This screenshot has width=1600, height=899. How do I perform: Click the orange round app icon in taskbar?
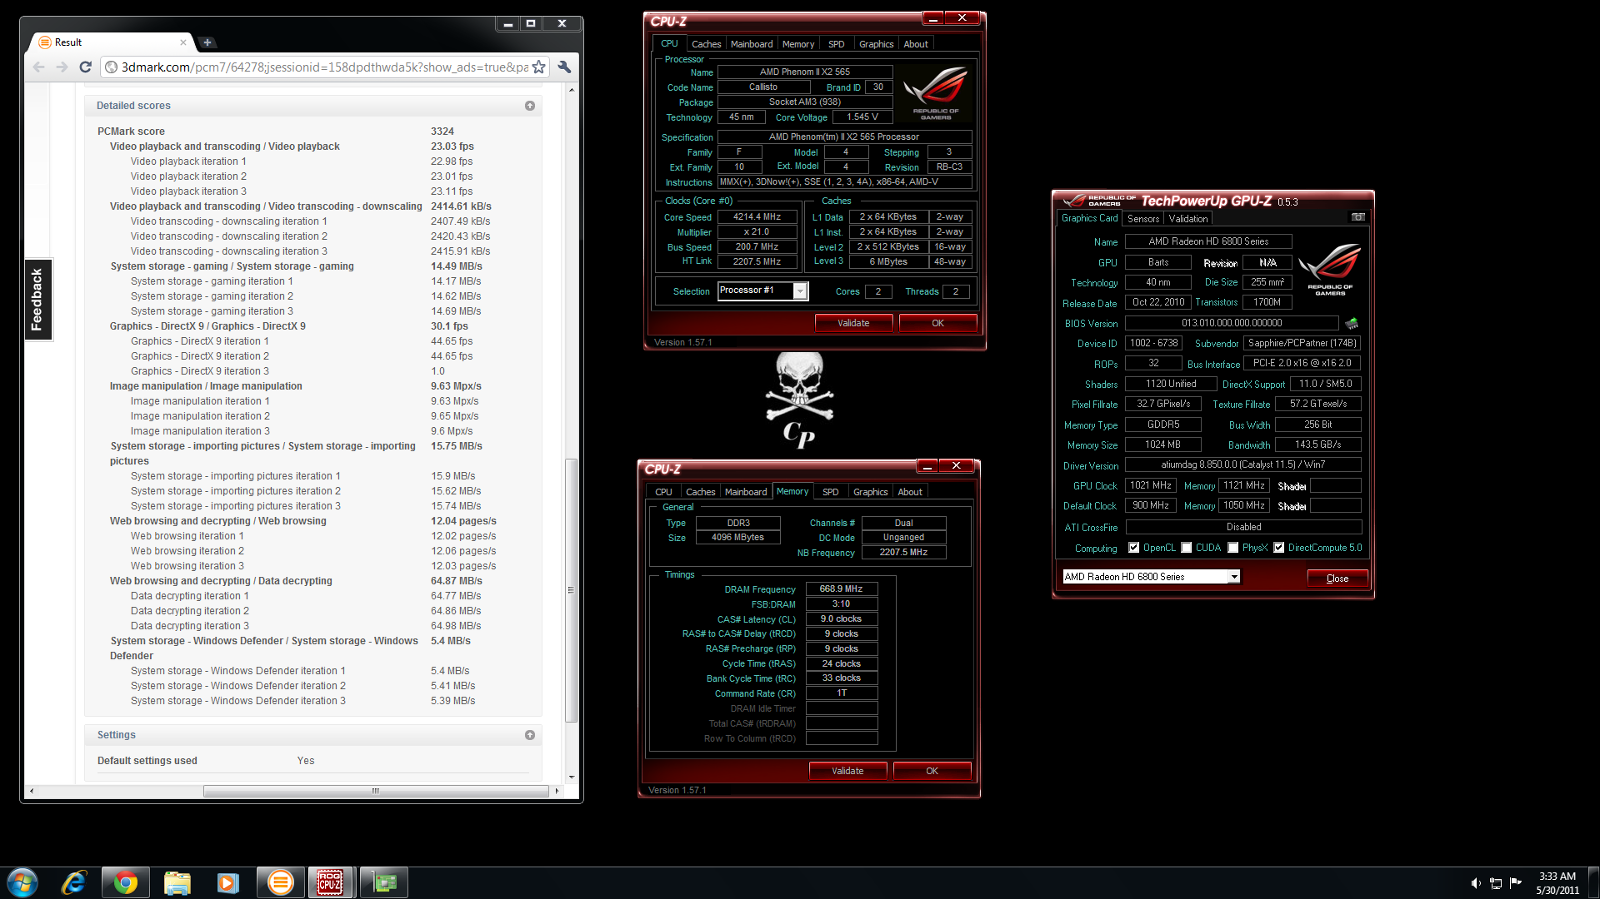pyautogui.click(x=281, y=882)
